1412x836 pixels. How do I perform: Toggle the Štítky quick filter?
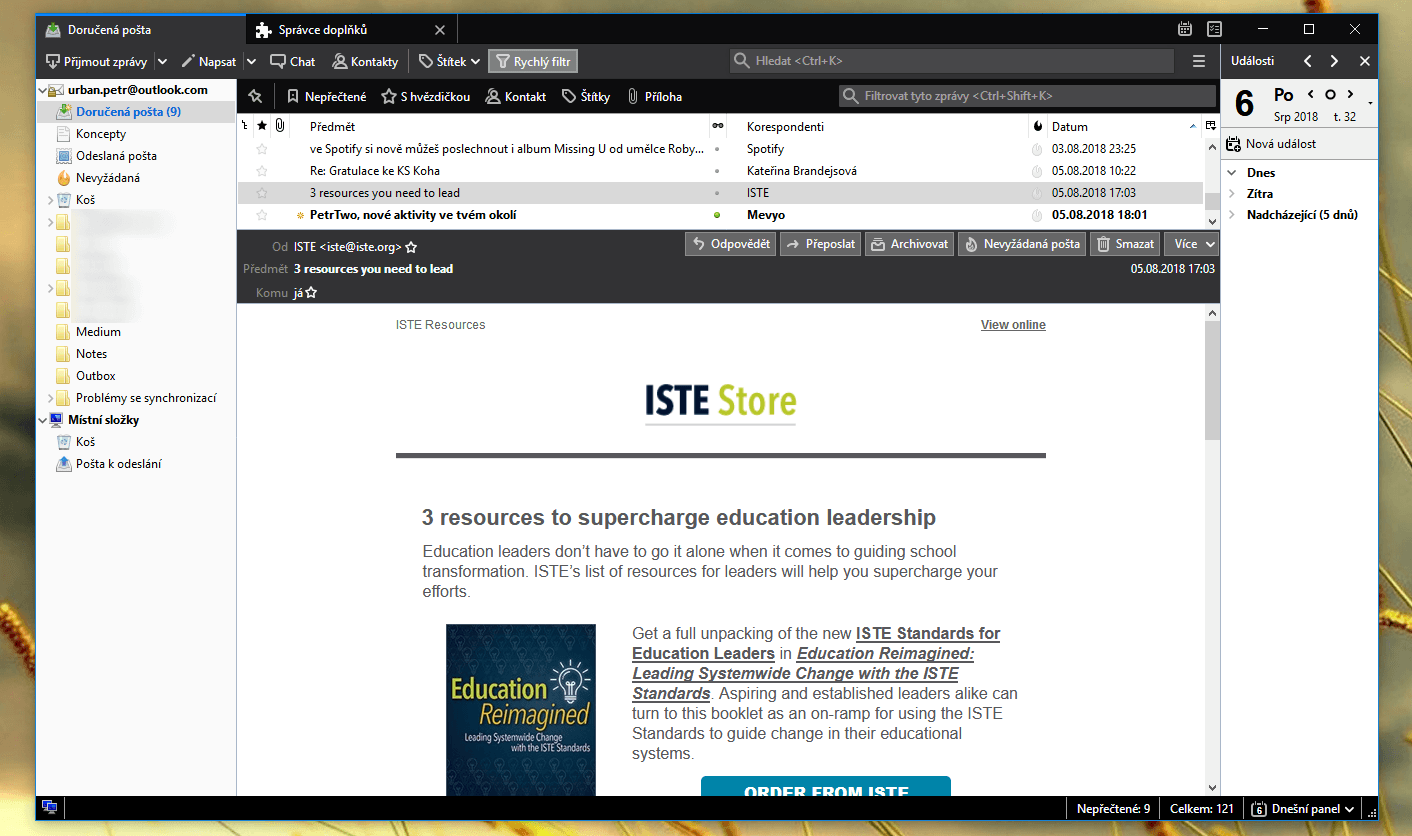click(586, 97)
